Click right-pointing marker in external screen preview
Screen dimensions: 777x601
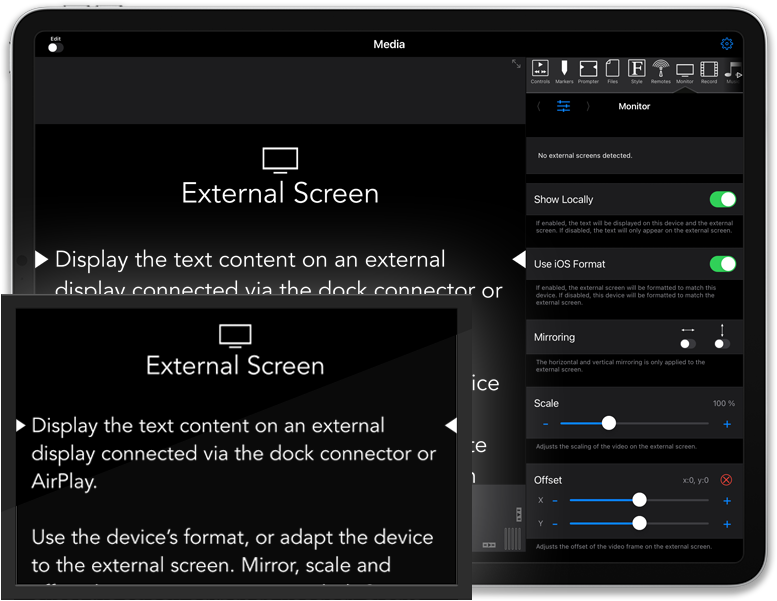tap(20, 425)
